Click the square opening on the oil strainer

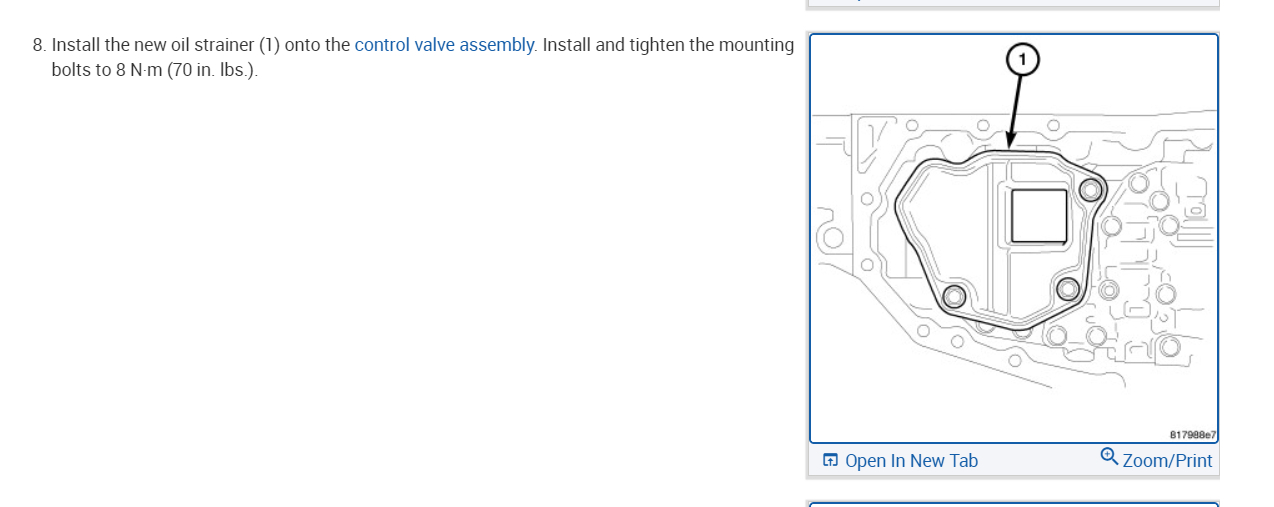[1039, 216]
